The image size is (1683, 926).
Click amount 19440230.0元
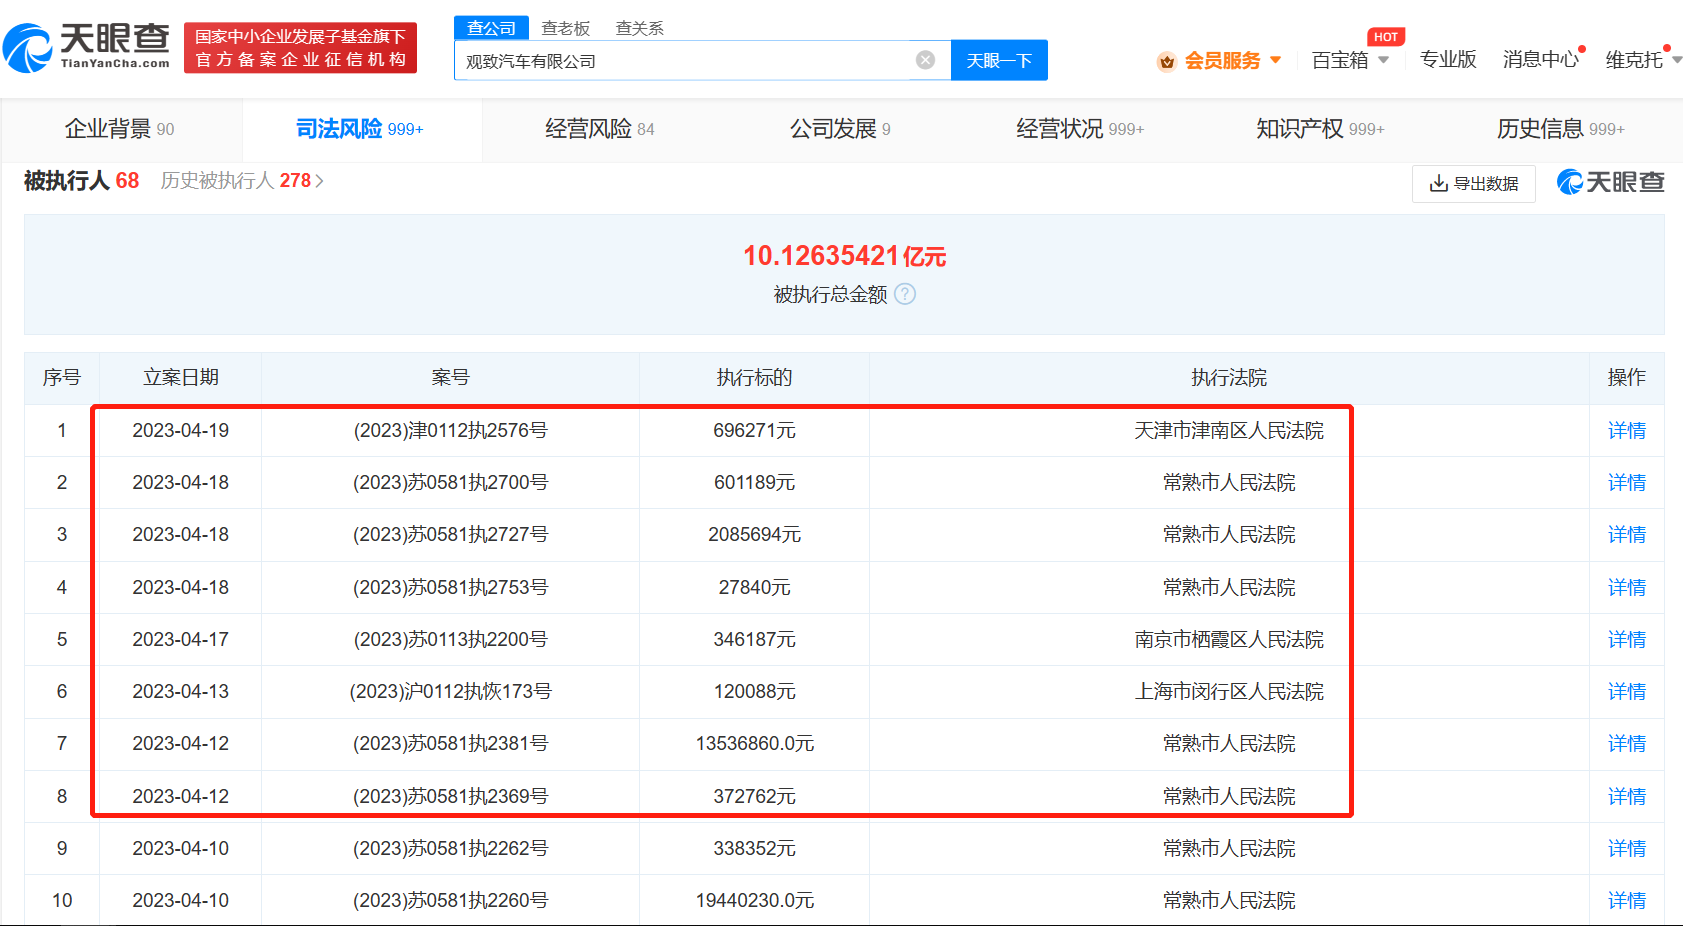coord(755,901)
